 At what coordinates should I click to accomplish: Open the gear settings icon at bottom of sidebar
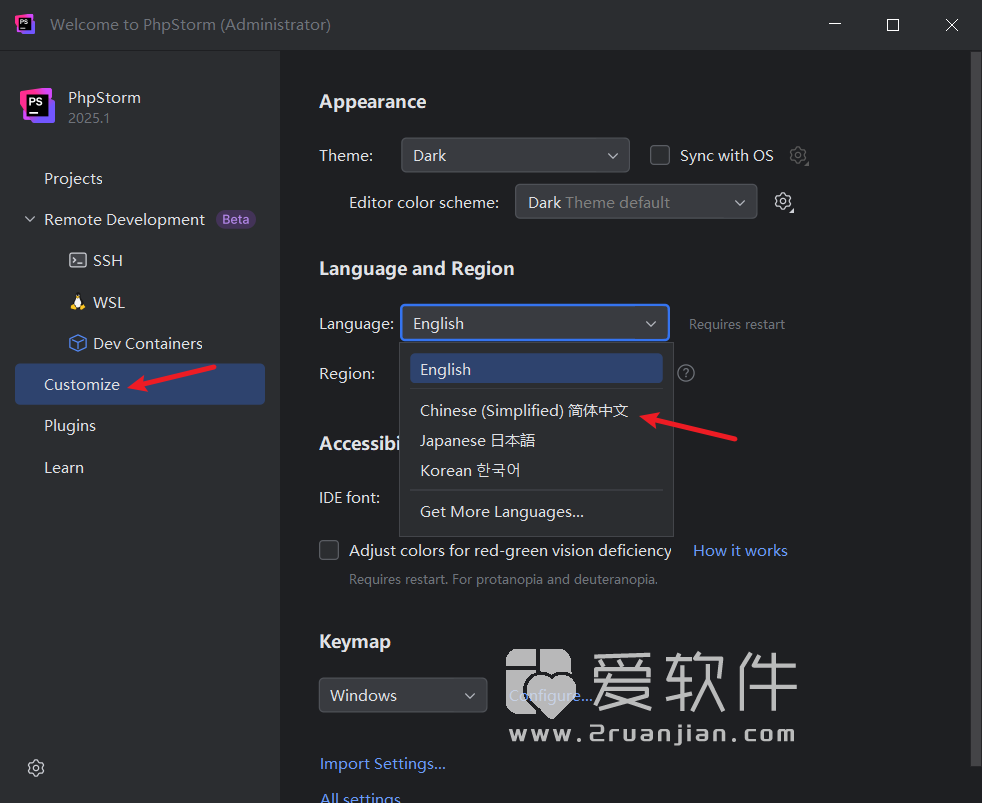(x=36, y=768)
